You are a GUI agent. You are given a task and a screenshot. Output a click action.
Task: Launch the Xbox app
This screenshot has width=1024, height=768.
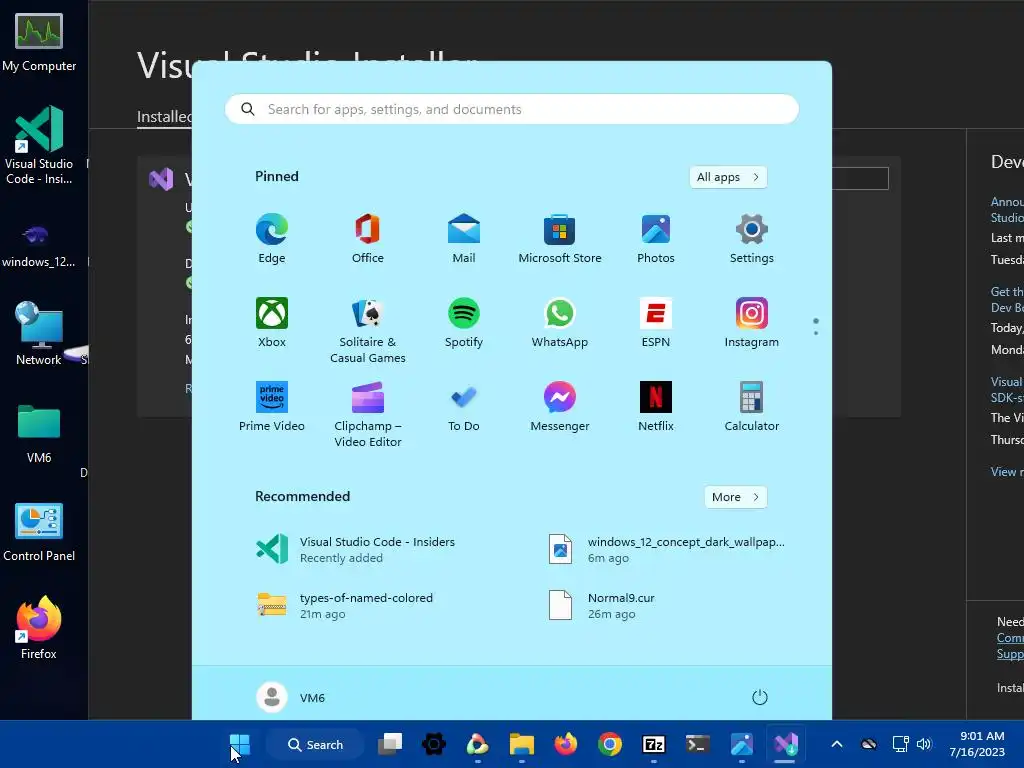point(272,323)
